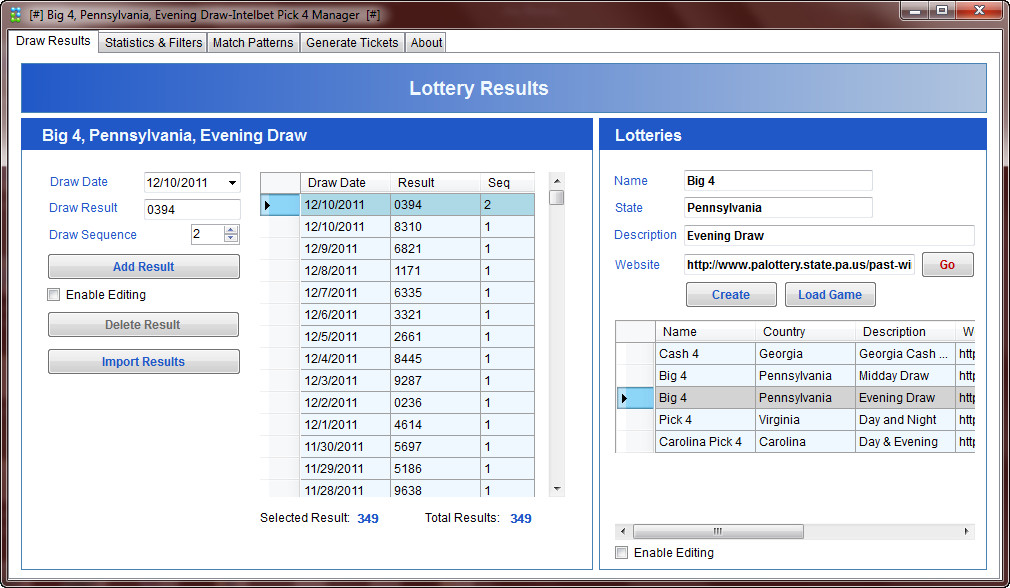
Task: Switch to Statistics & Filters tab
Action: (153, 43)
